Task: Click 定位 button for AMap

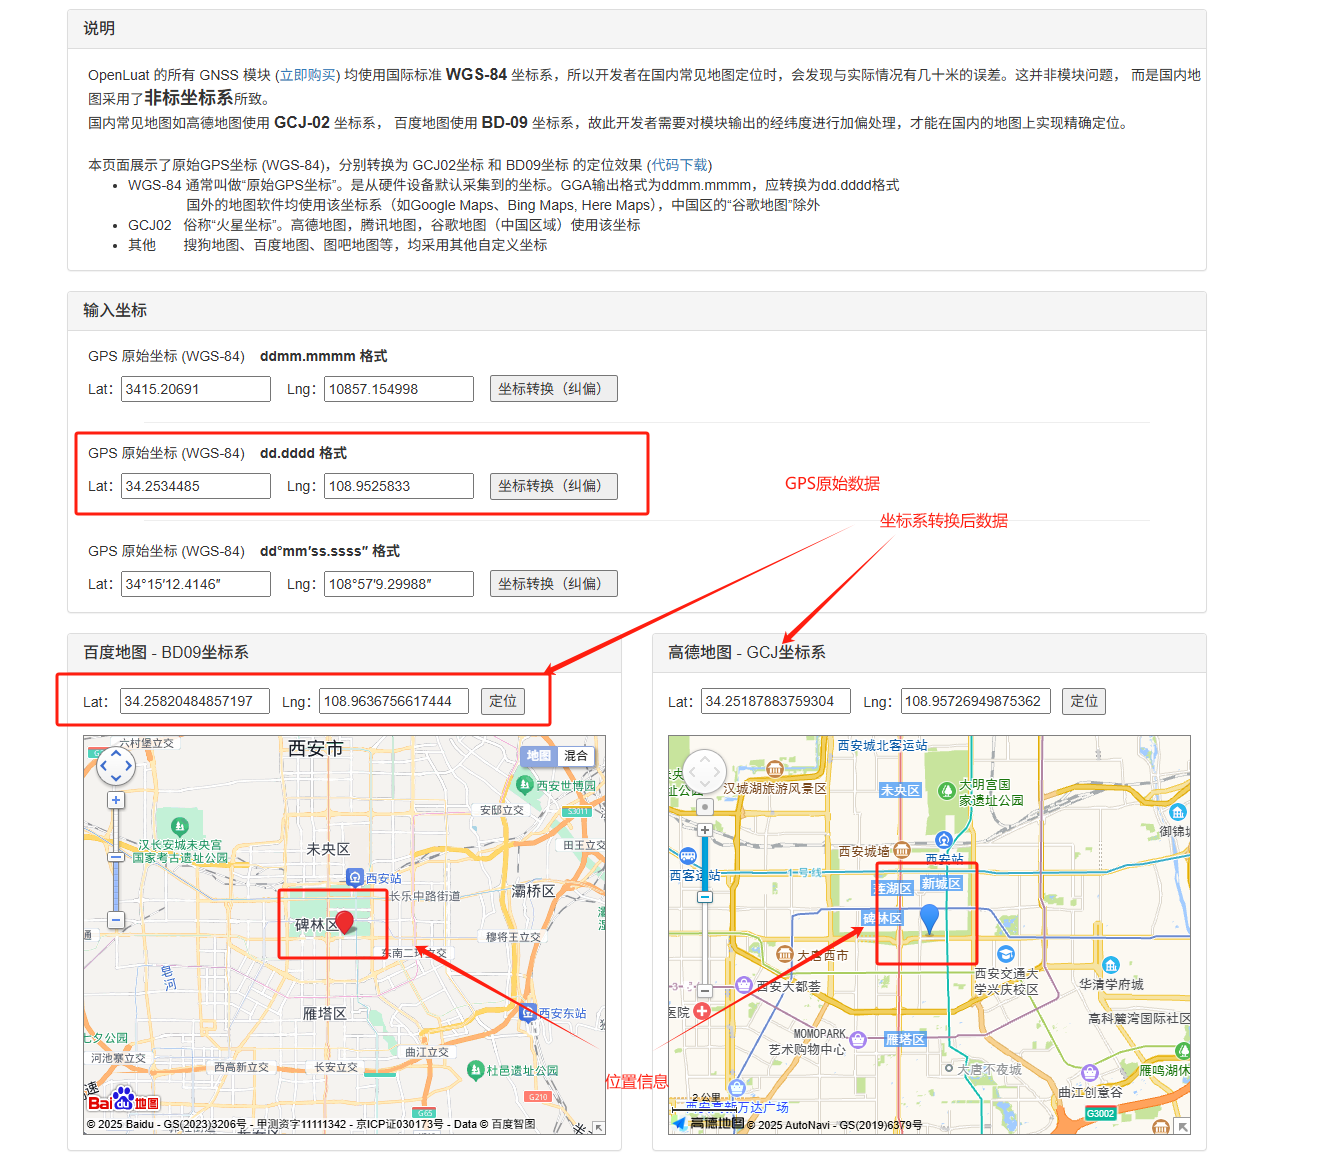Action: click(x=1084, y=701)
